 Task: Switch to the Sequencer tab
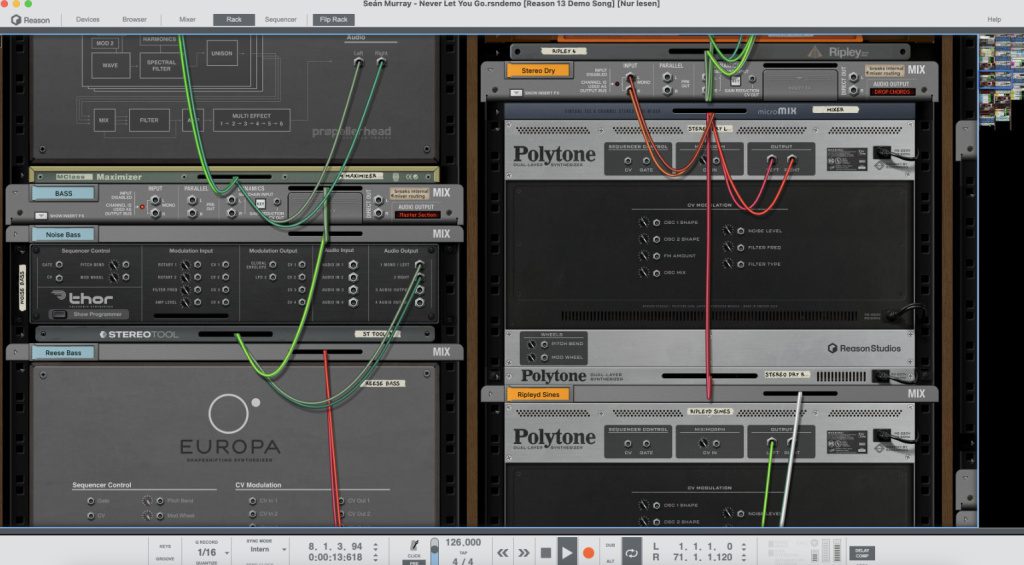[x=281, y=20]
